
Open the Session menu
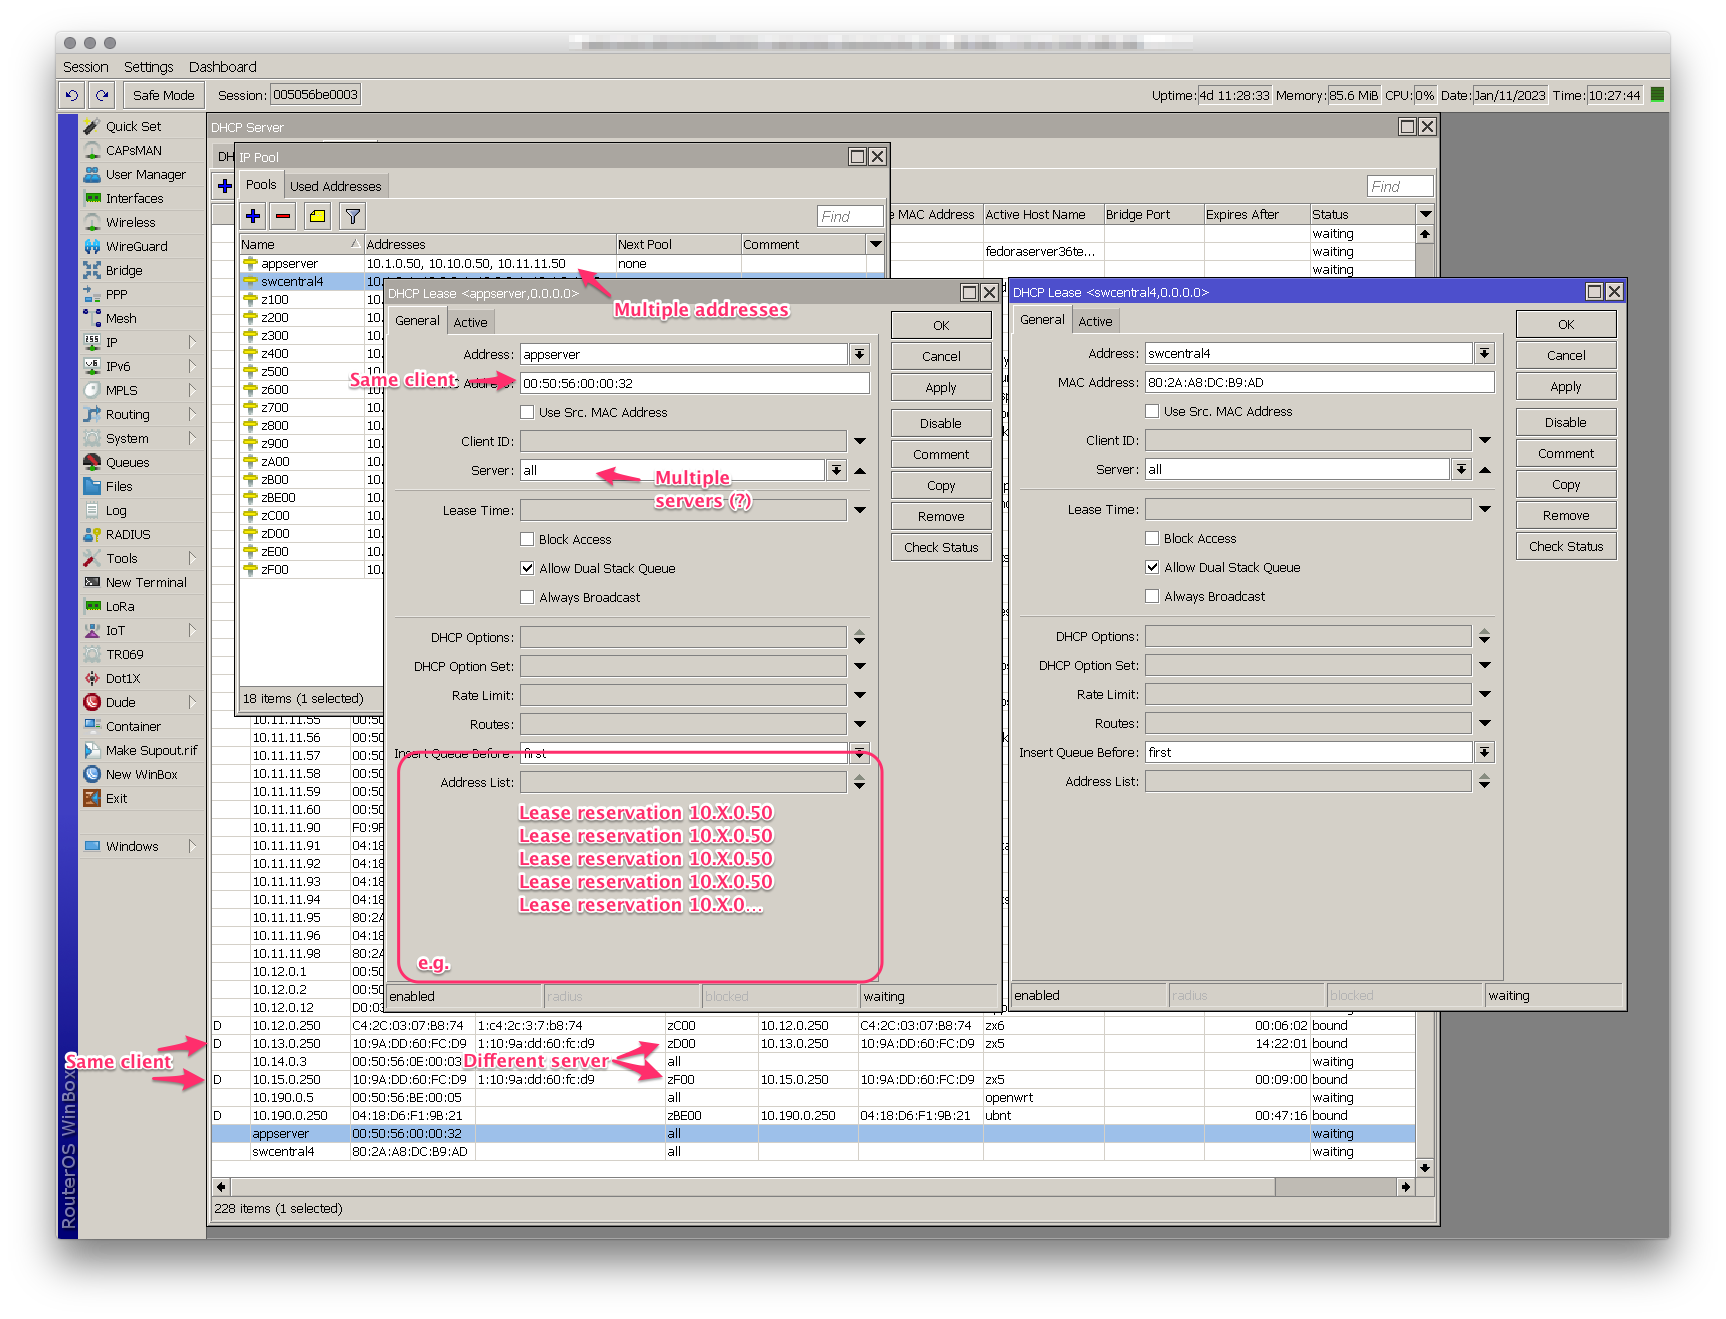[x=86, y=67]
